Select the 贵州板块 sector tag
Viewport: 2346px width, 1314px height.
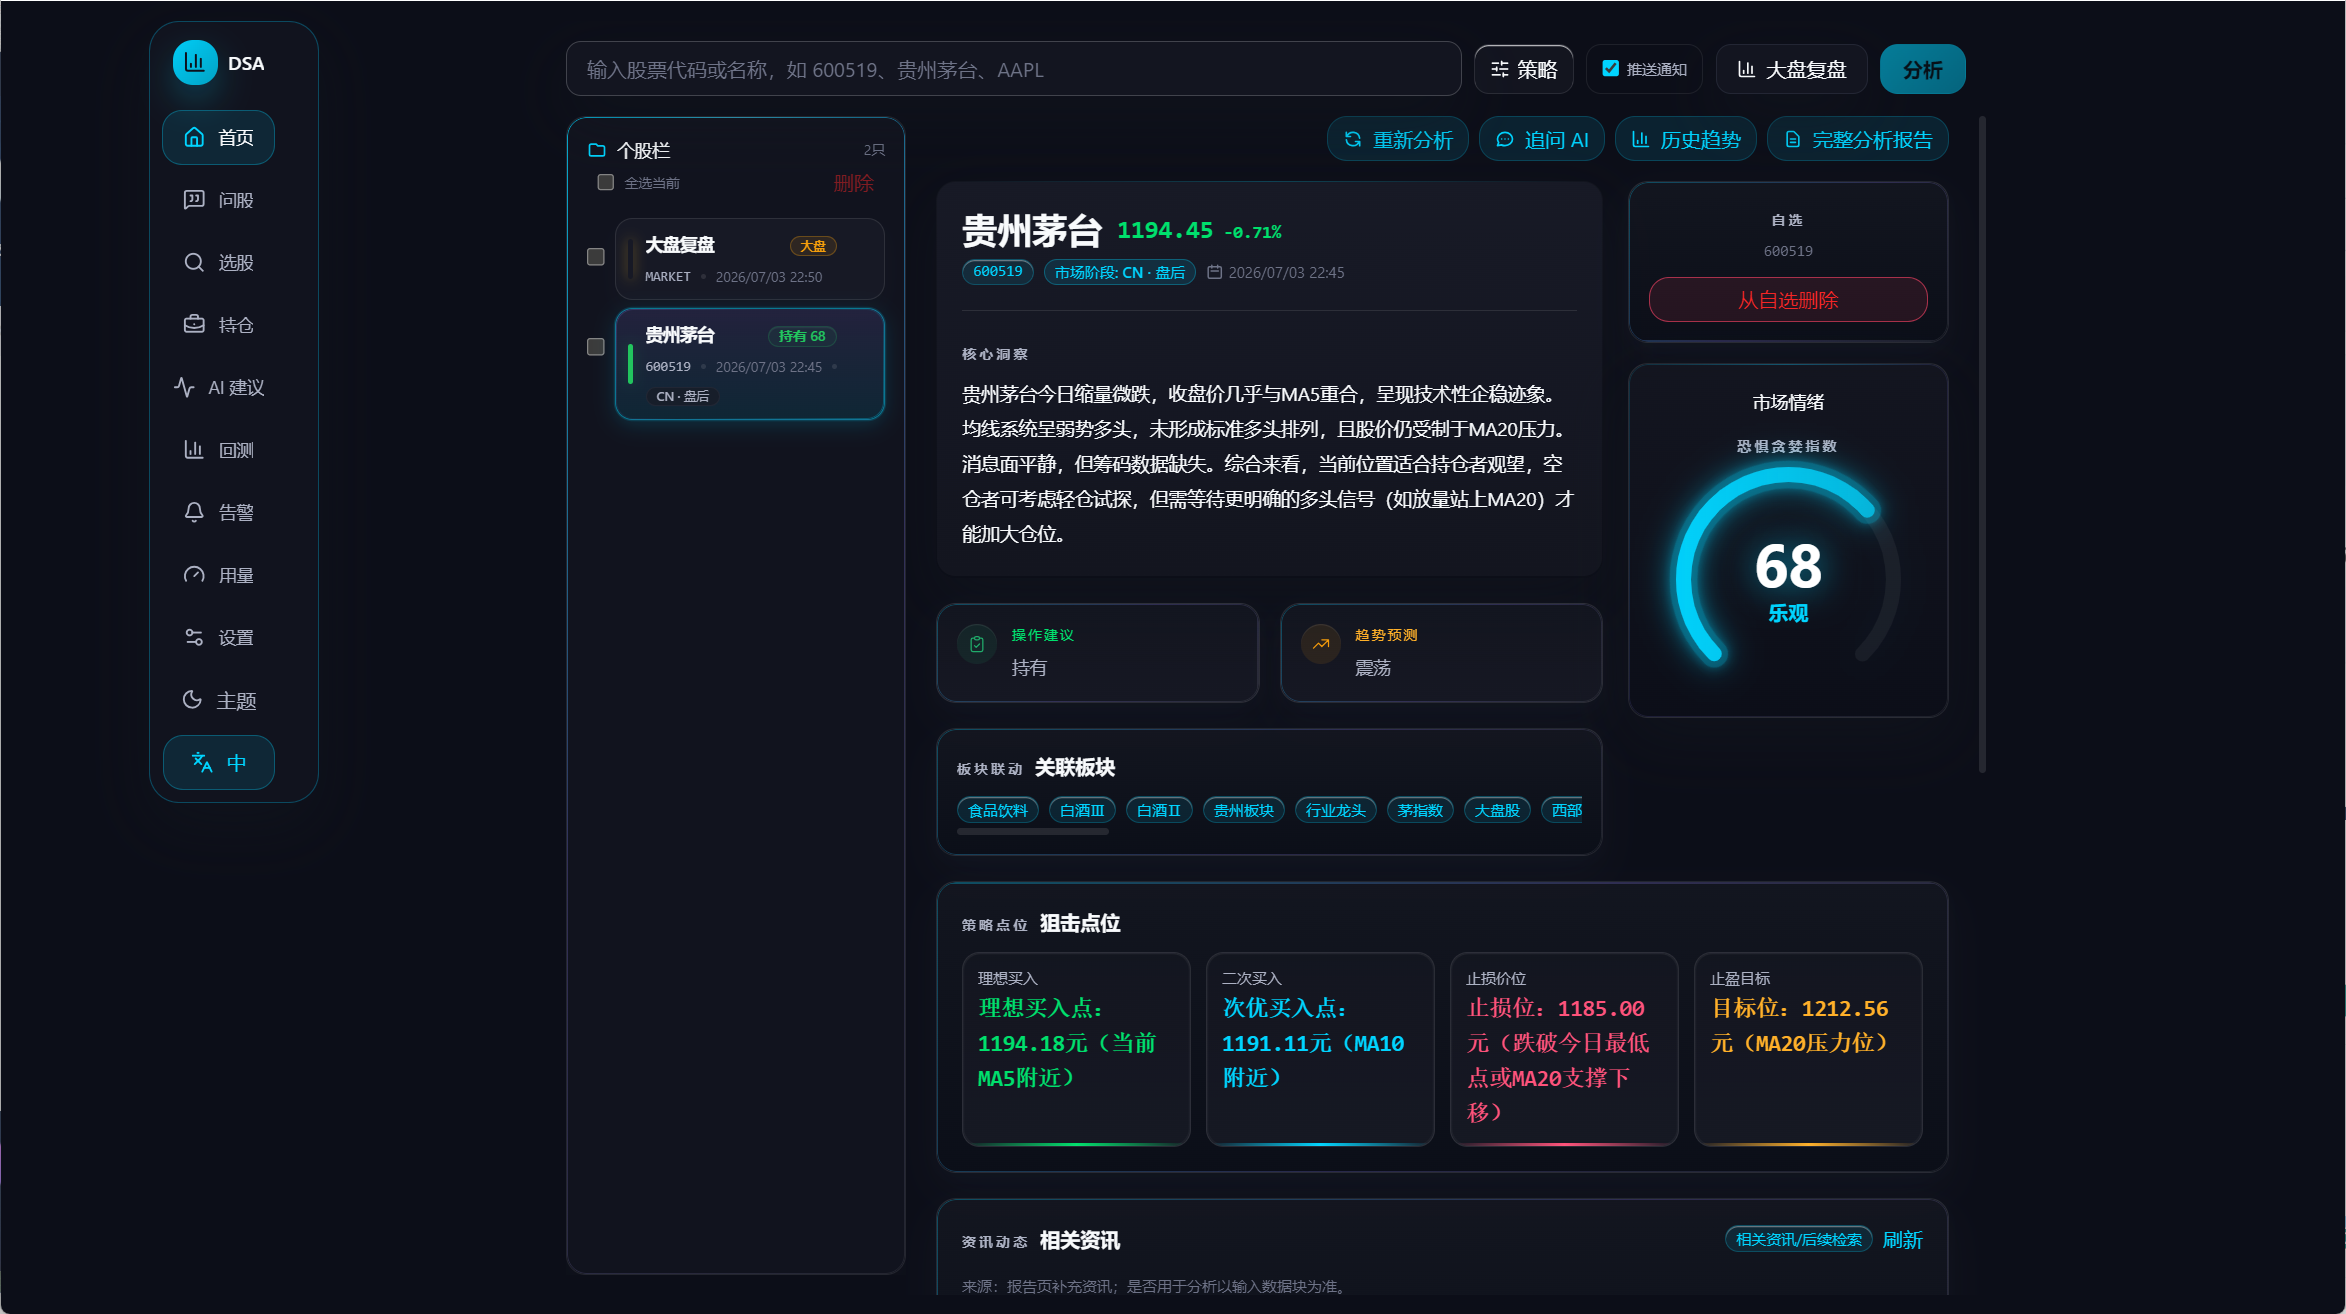pos(1243,810)
